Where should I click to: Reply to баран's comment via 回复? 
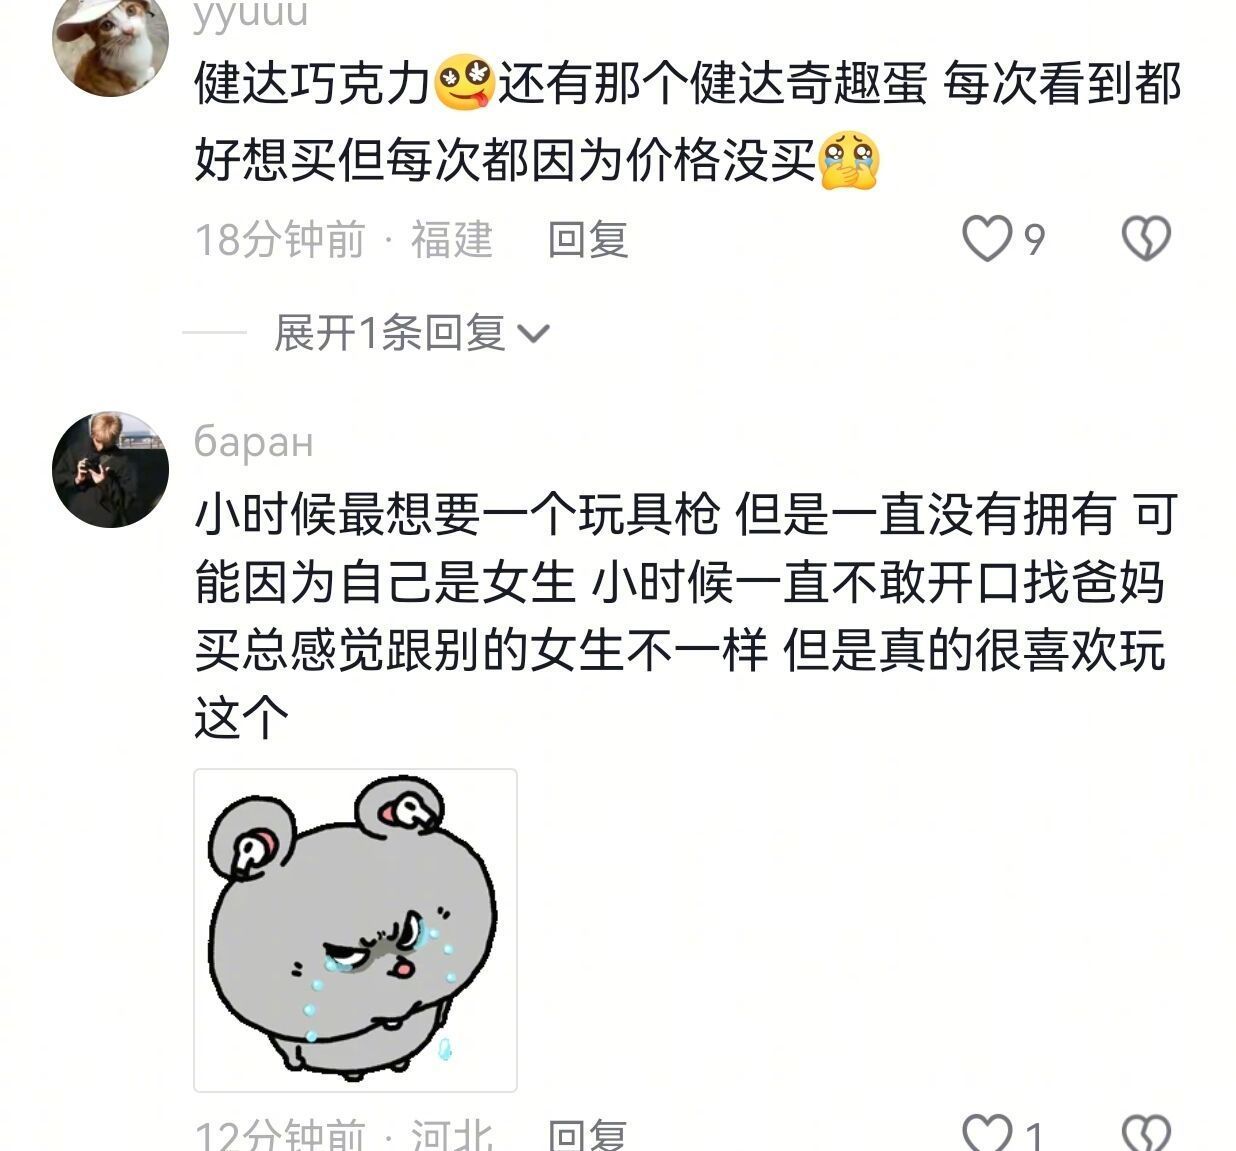(x=588, y=1134)
